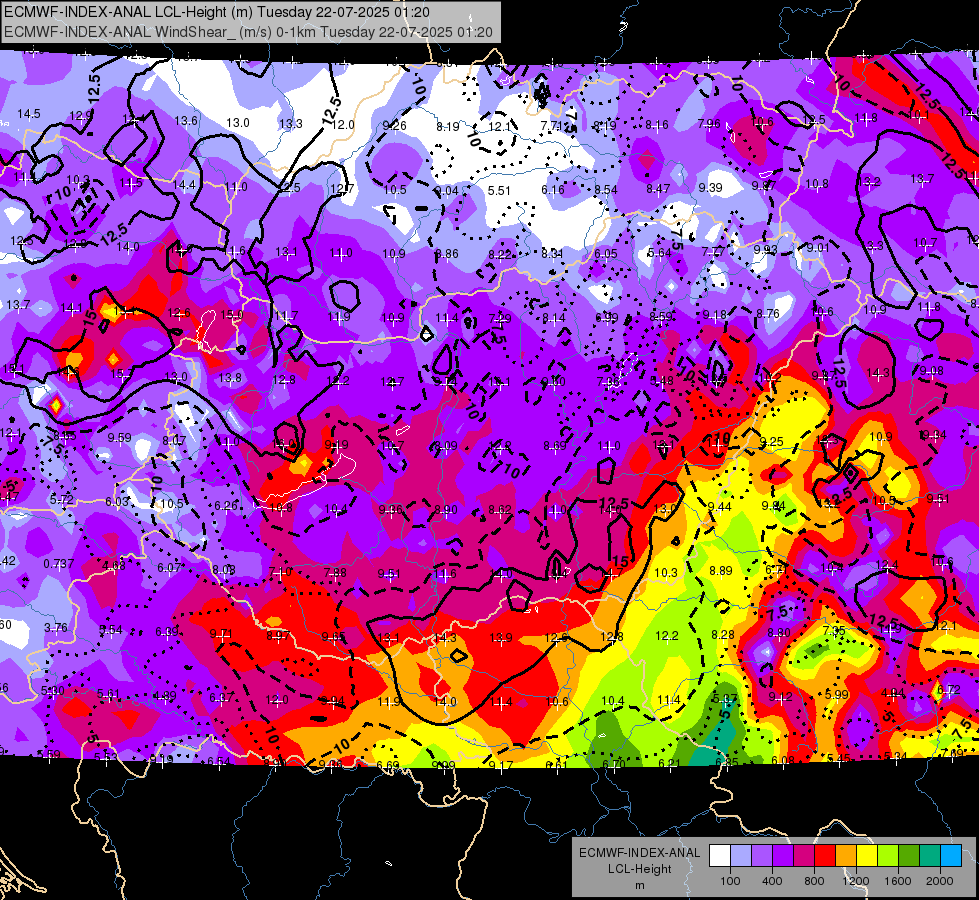Click the 0.737 wind shear value
Image resolution: width=979 pixels, height=900 pixels.
point(59,564)
